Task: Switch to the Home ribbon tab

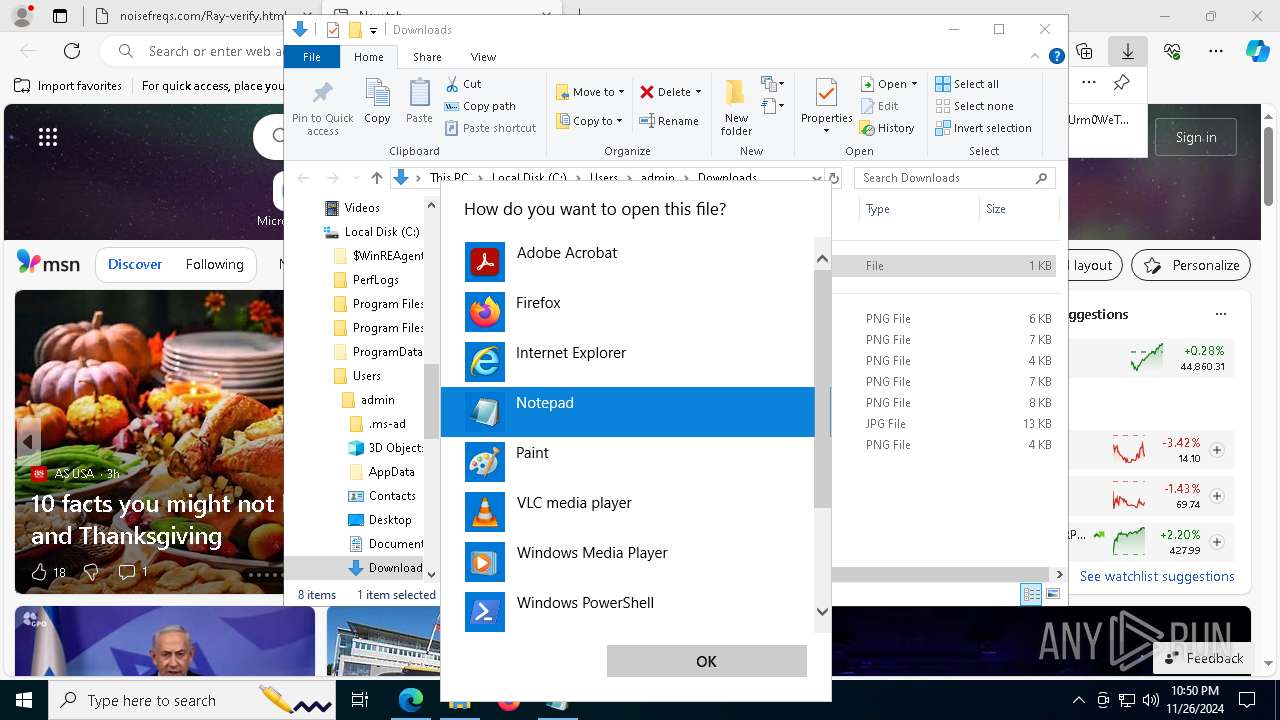Action: [x=369, y=57]
